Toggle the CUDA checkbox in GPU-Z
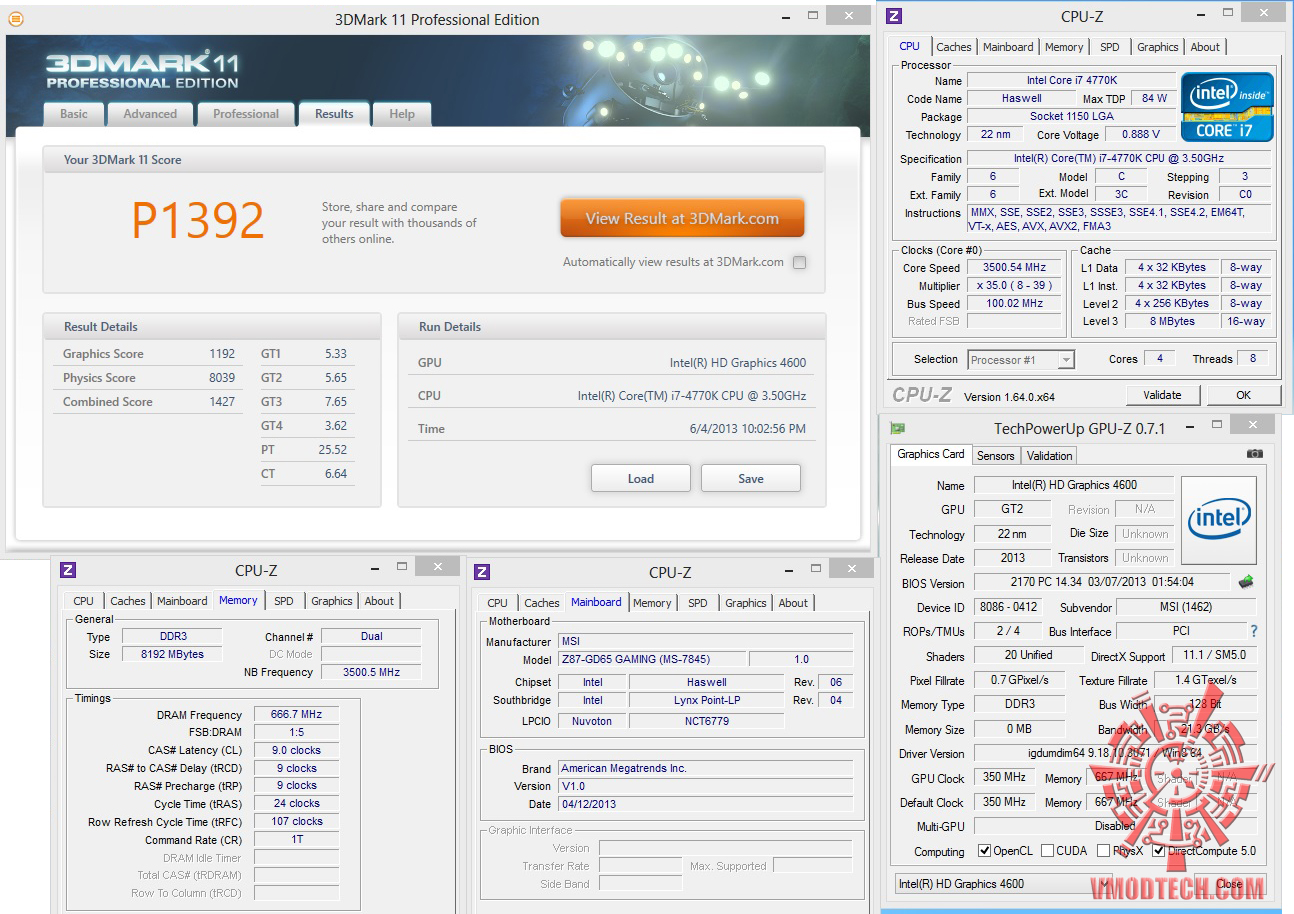 pyautogui.click(x=1047, y=851)
